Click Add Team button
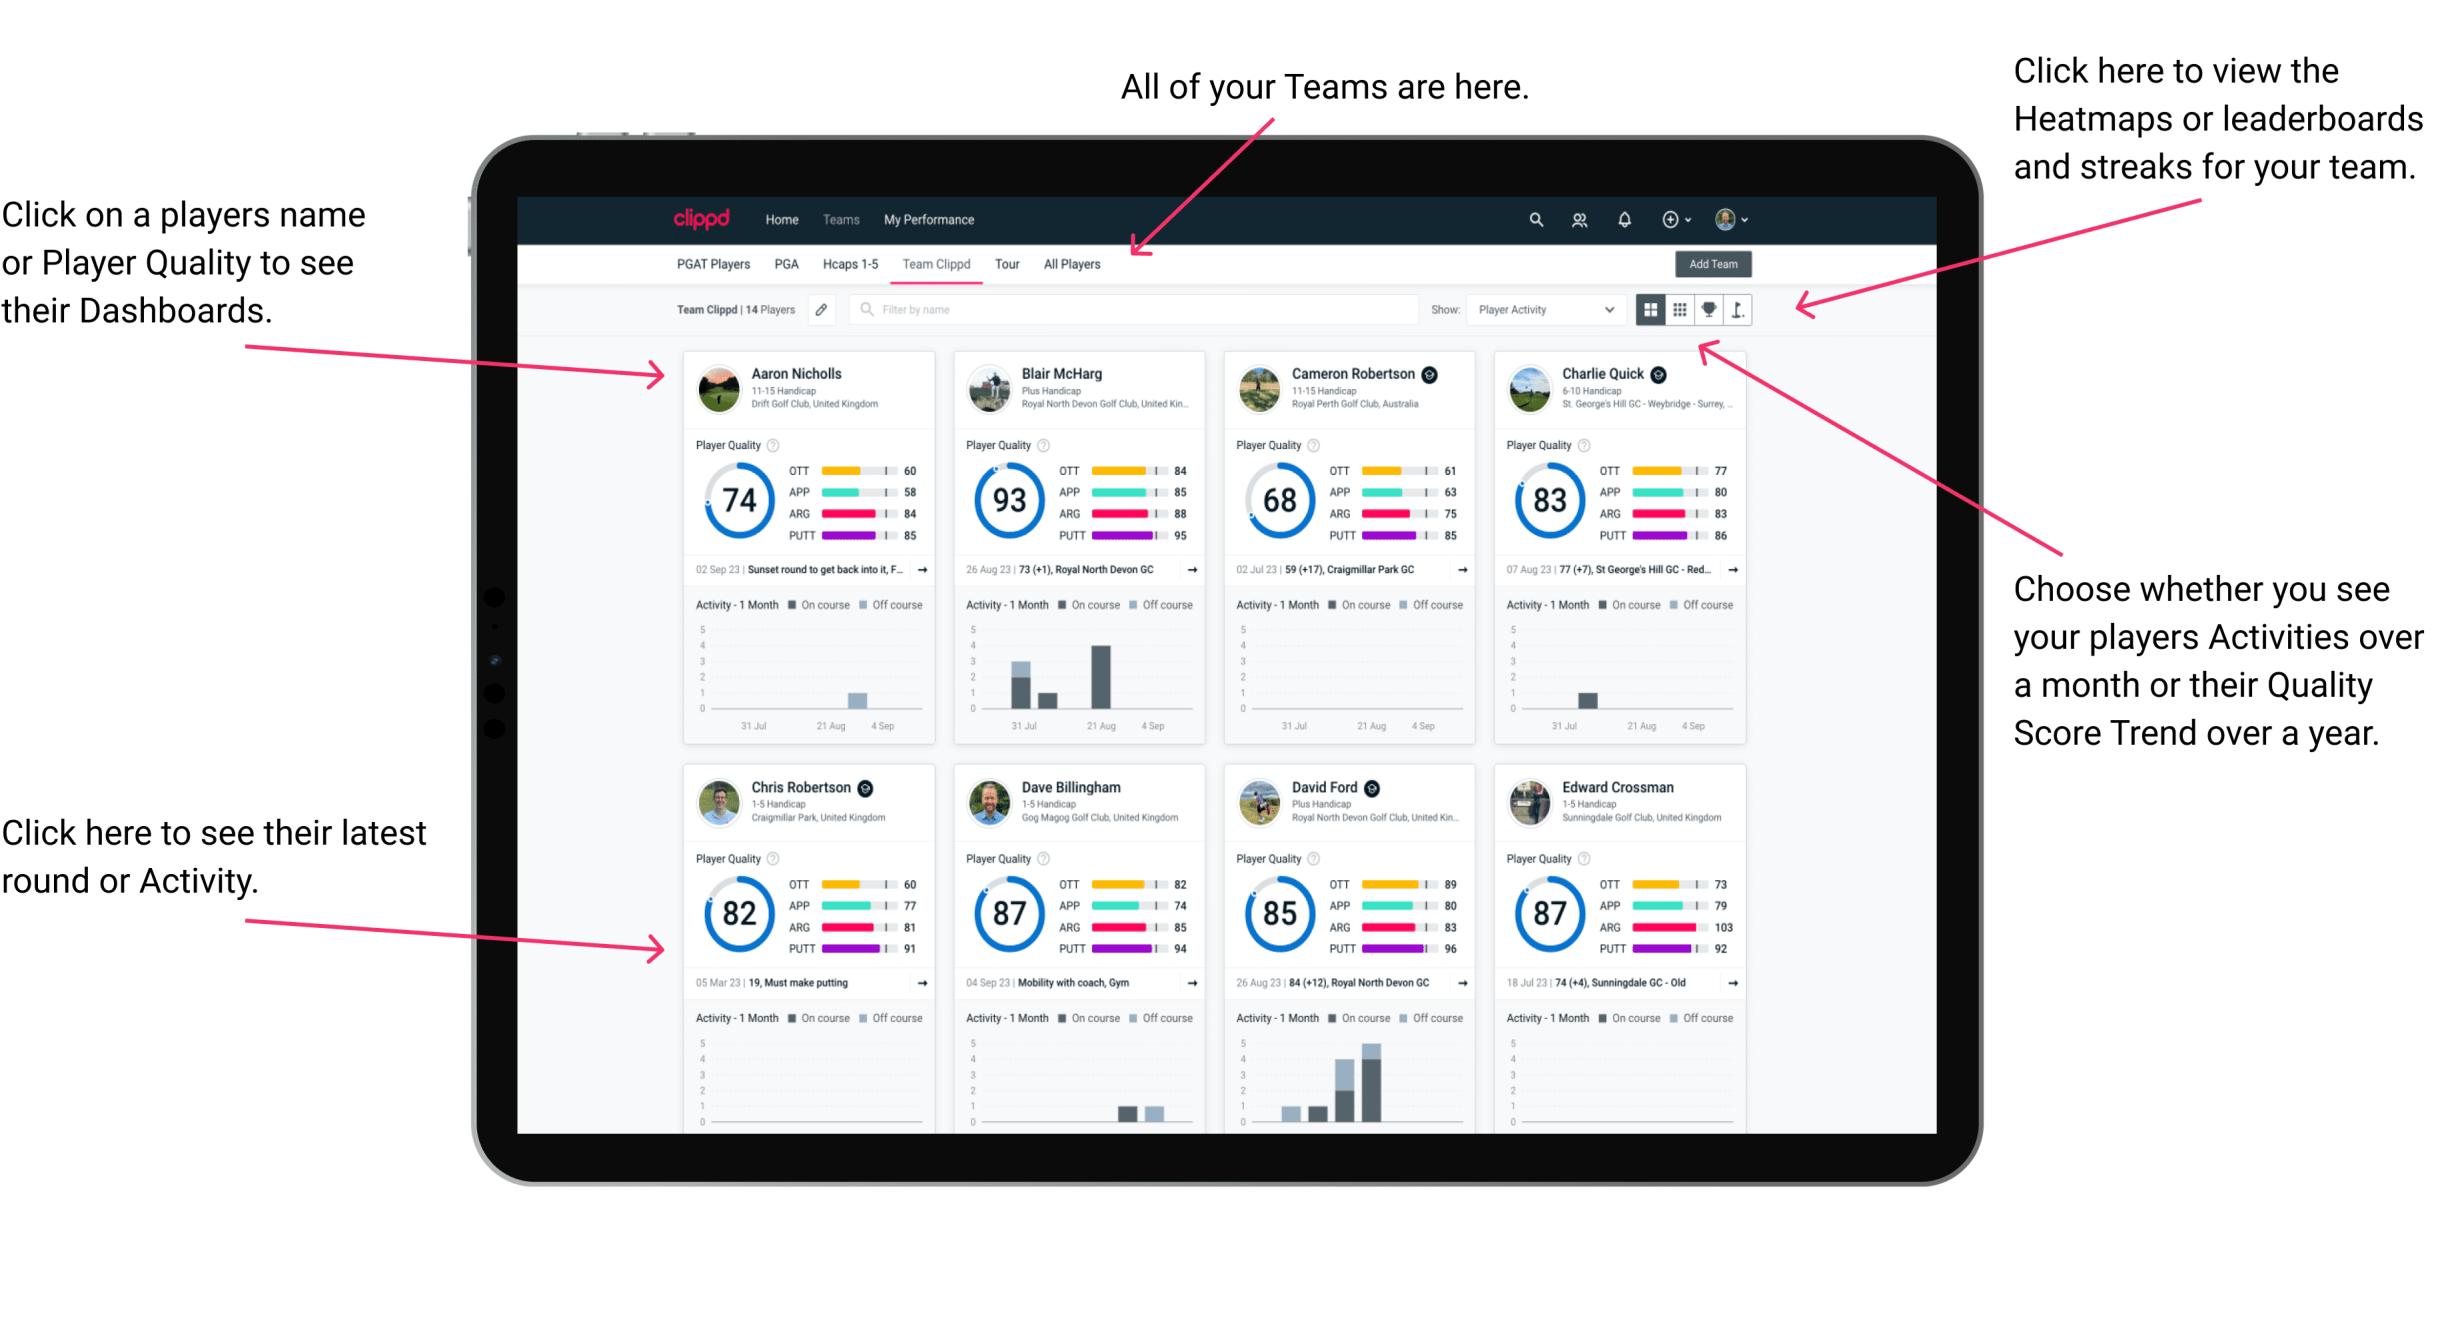This screenshot has width=2452, height=1319. coord(1715,265)
